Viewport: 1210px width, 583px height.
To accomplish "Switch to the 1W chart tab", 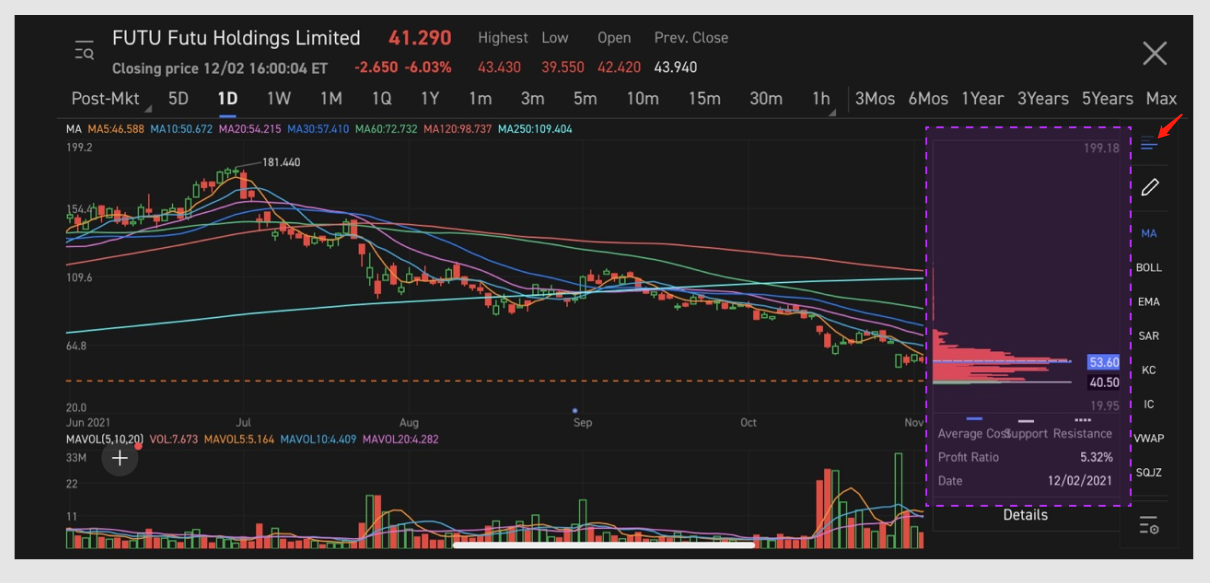I will [279, 99].
